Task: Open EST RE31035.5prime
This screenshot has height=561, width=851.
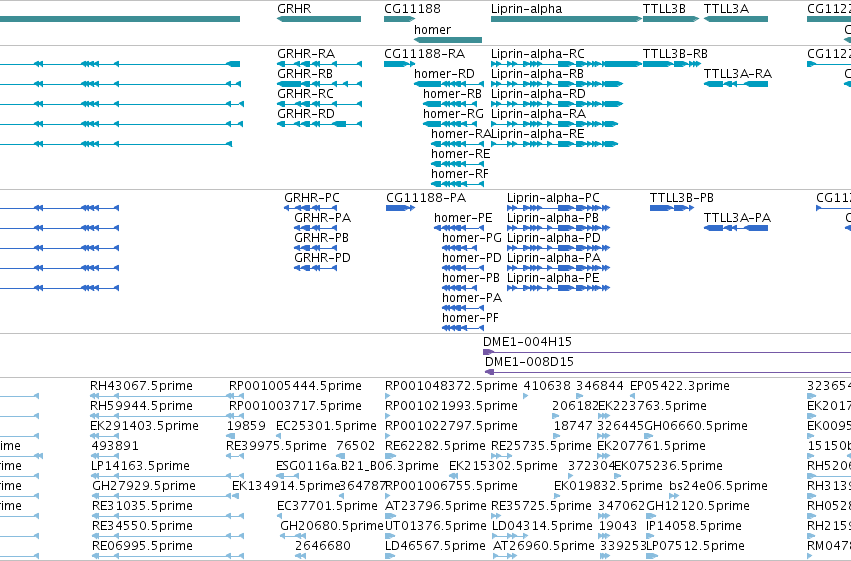Action: [142, 506]
